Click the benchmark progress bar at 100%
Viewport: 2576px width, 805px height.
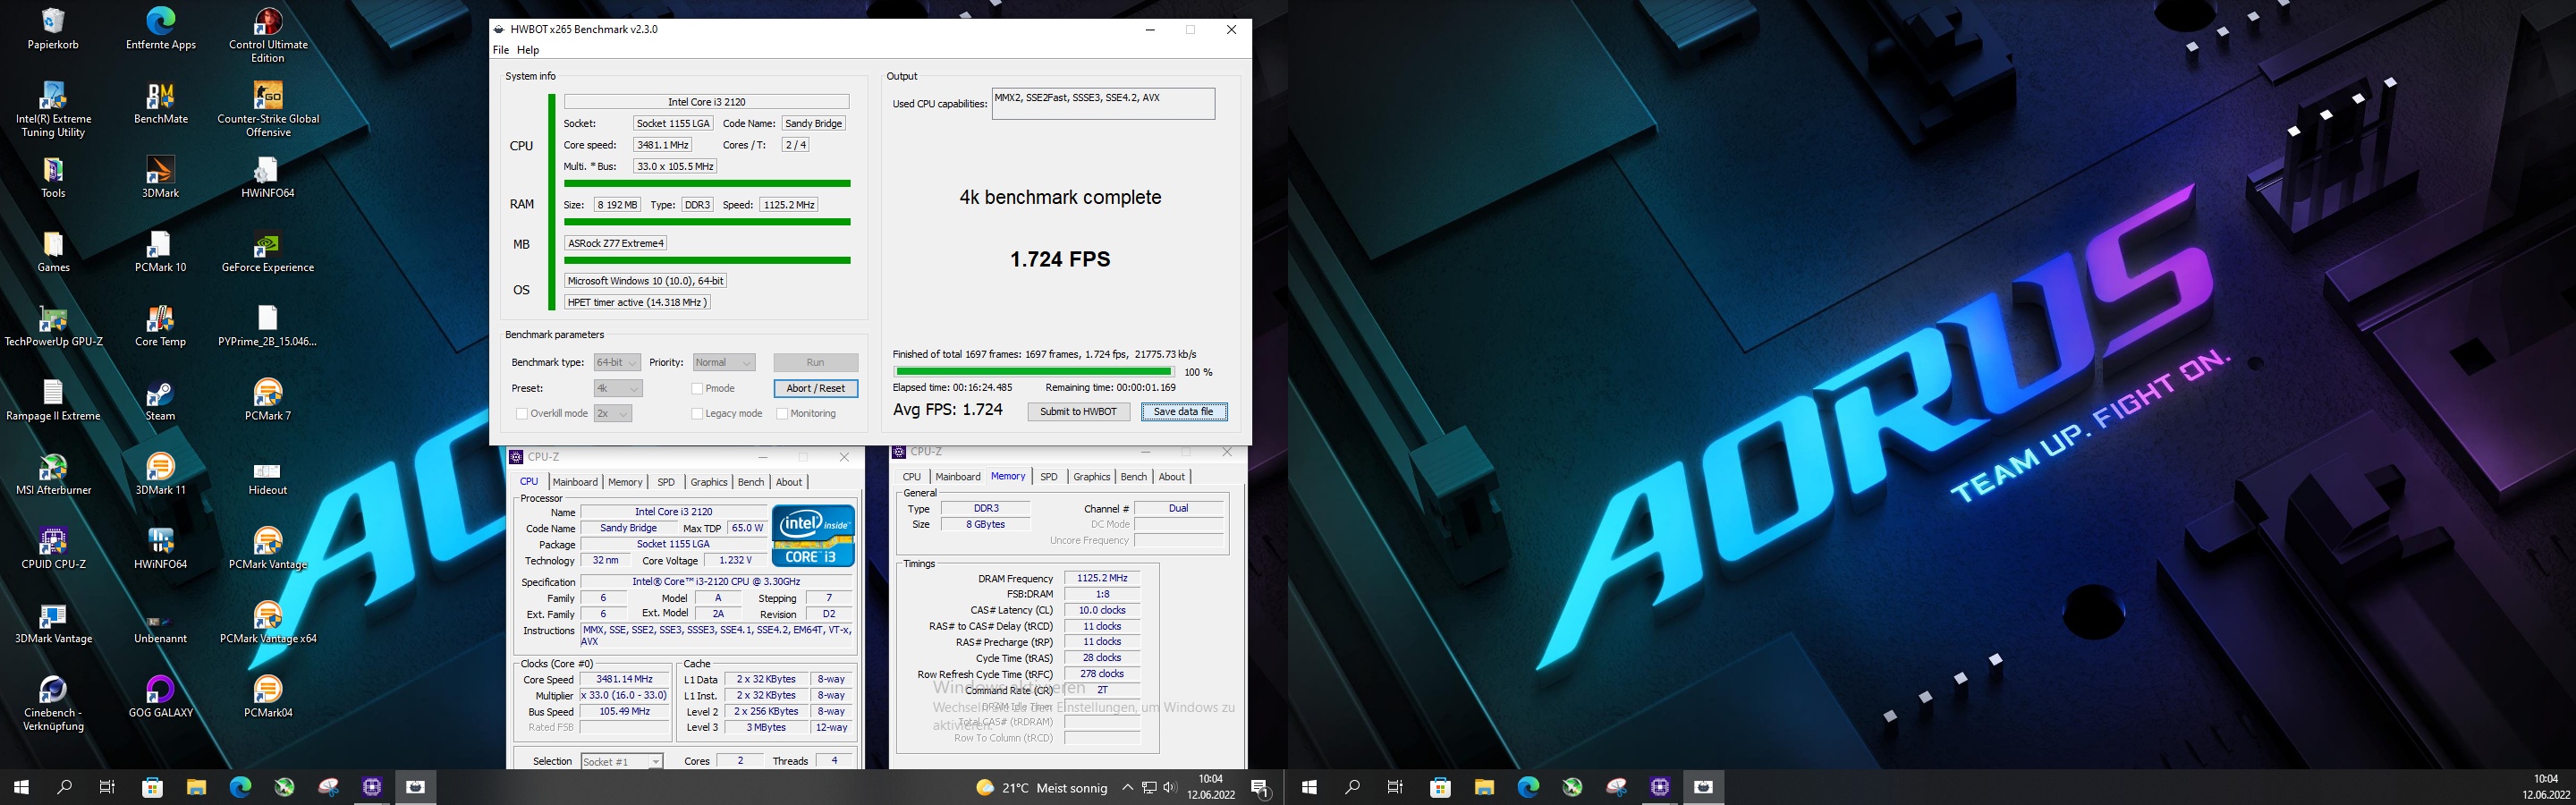tap(1033, 371)
